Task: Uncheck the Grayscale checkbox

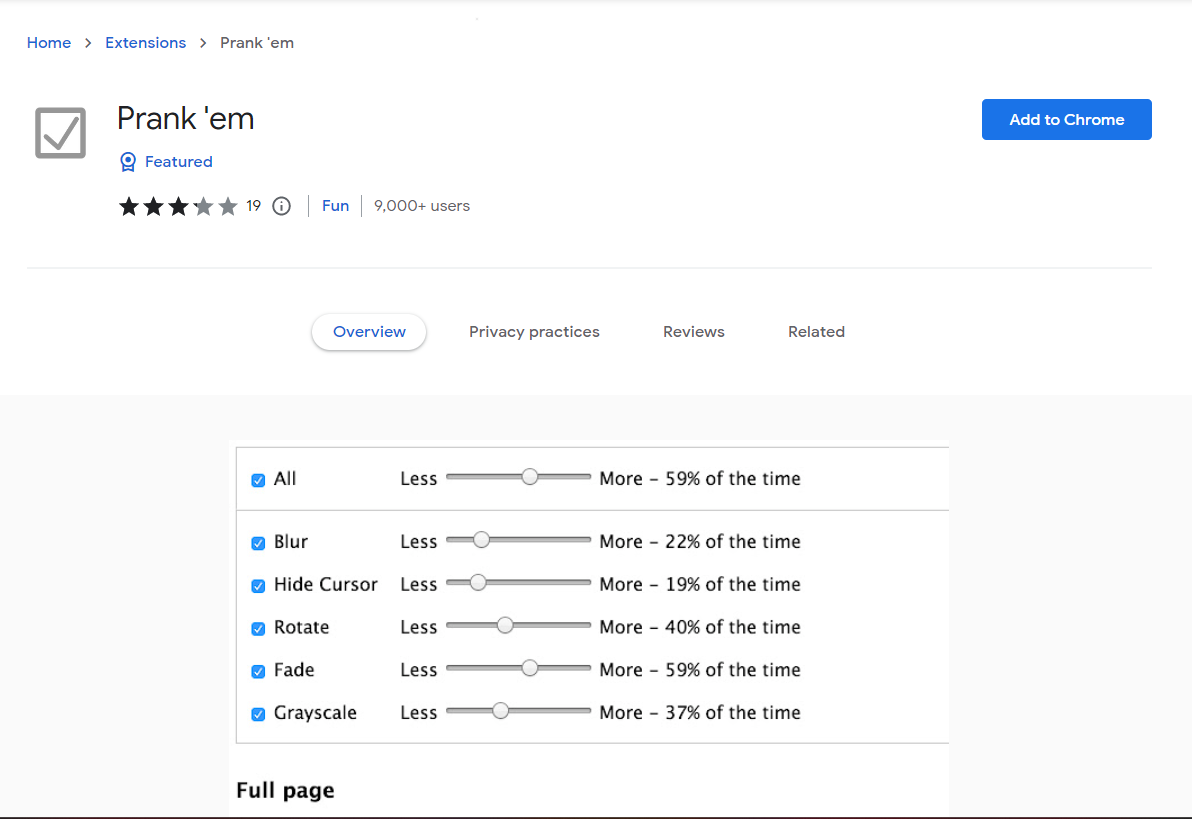Action: coord(258,714)
